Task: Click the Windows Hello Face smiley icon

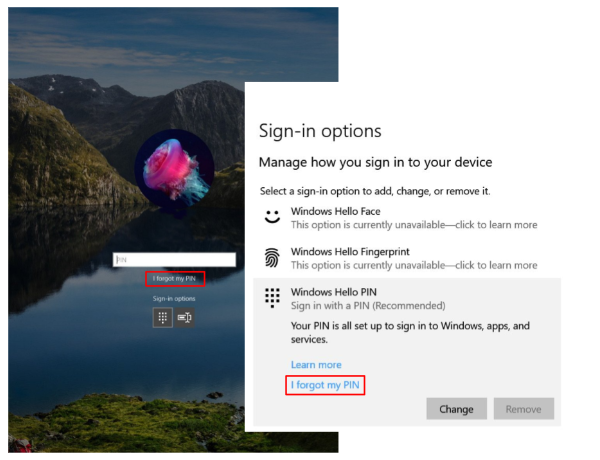Action: pos(272,217)
